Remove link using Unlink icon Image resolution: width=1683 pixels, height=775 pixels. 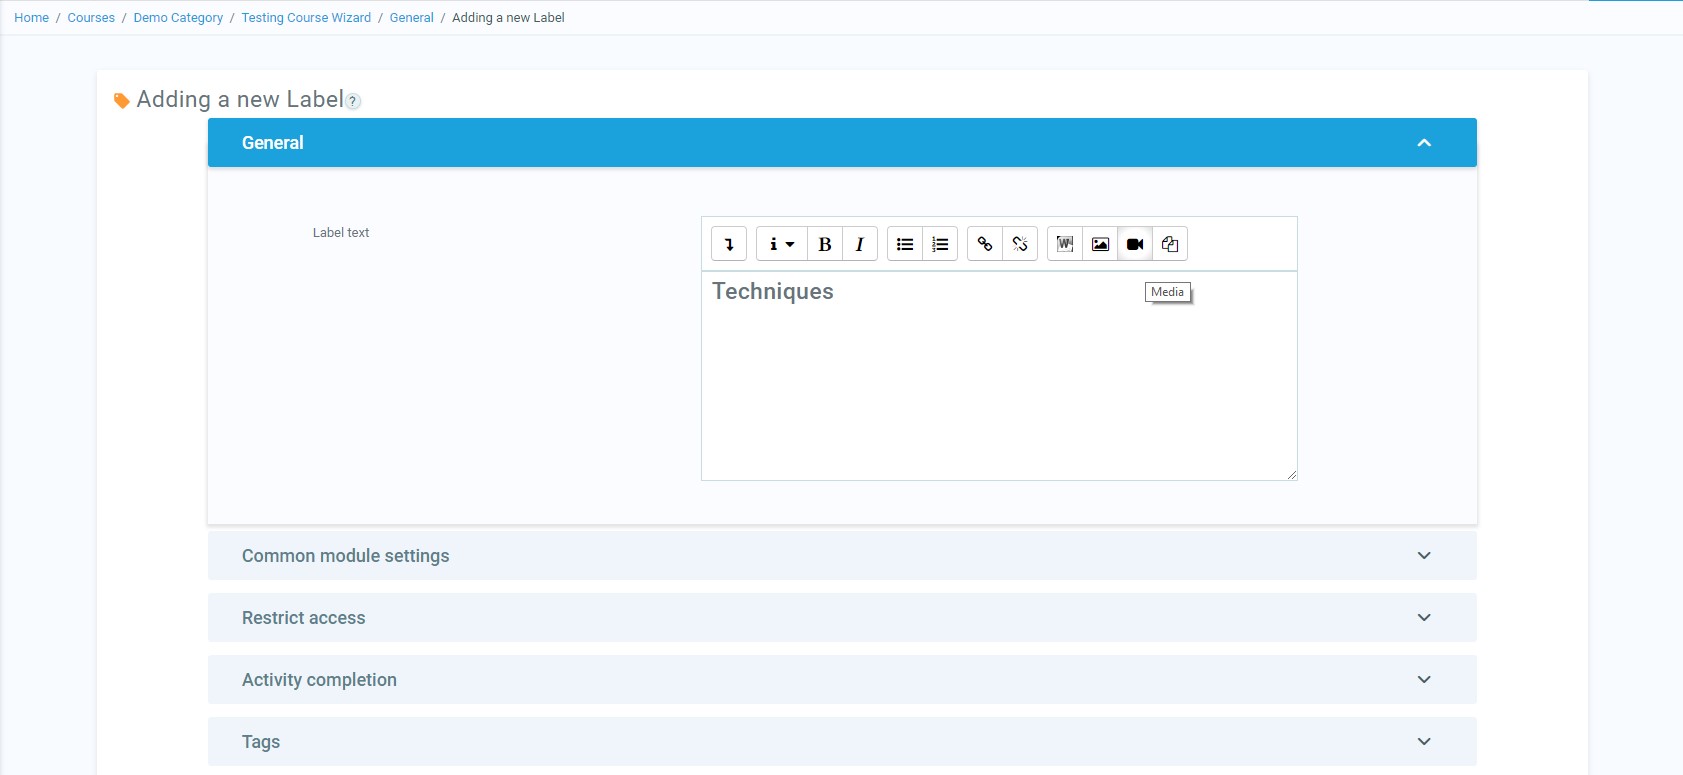[1020, 244]
